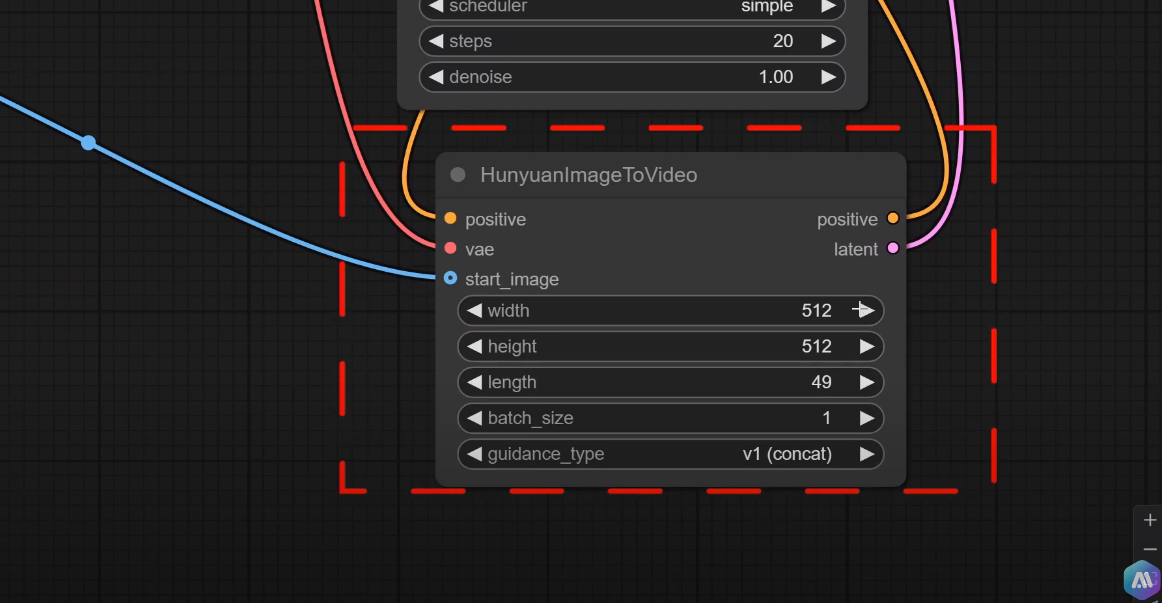
Task: Select the positive output socket
Action: click(893, 219)
